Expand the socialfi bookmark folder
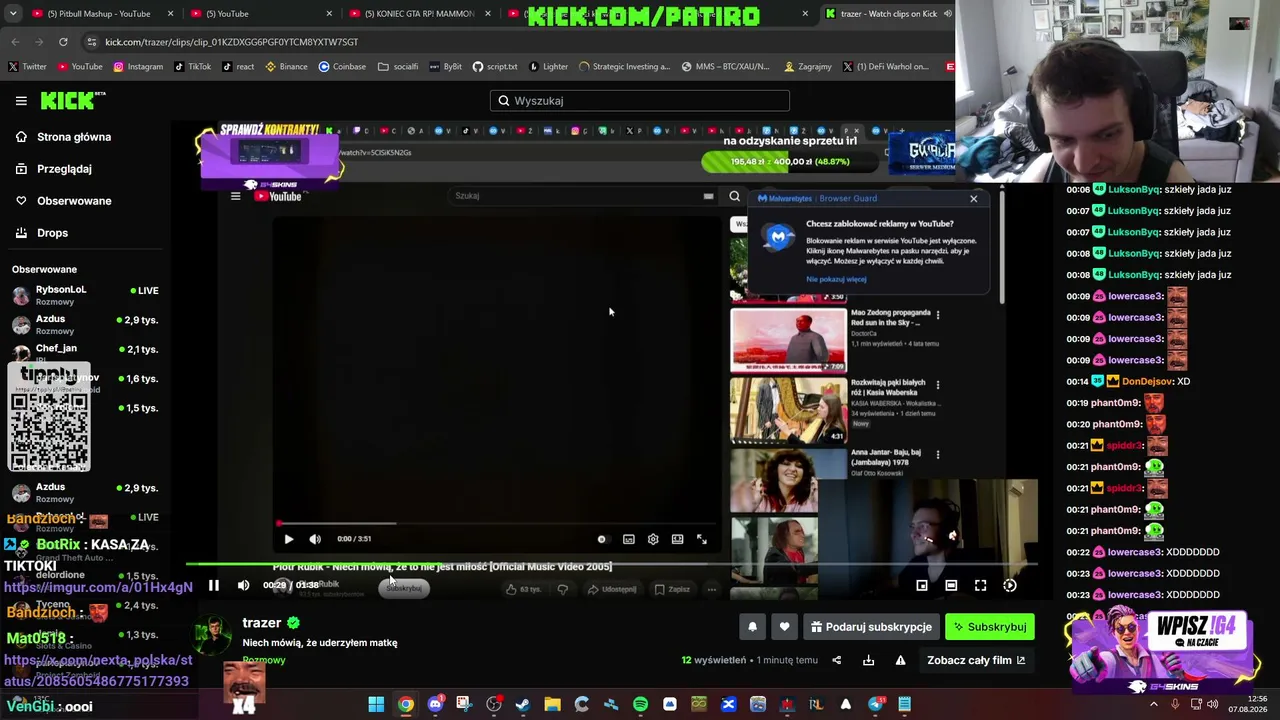The image size is (1280, 720). [x=398, y=67]
